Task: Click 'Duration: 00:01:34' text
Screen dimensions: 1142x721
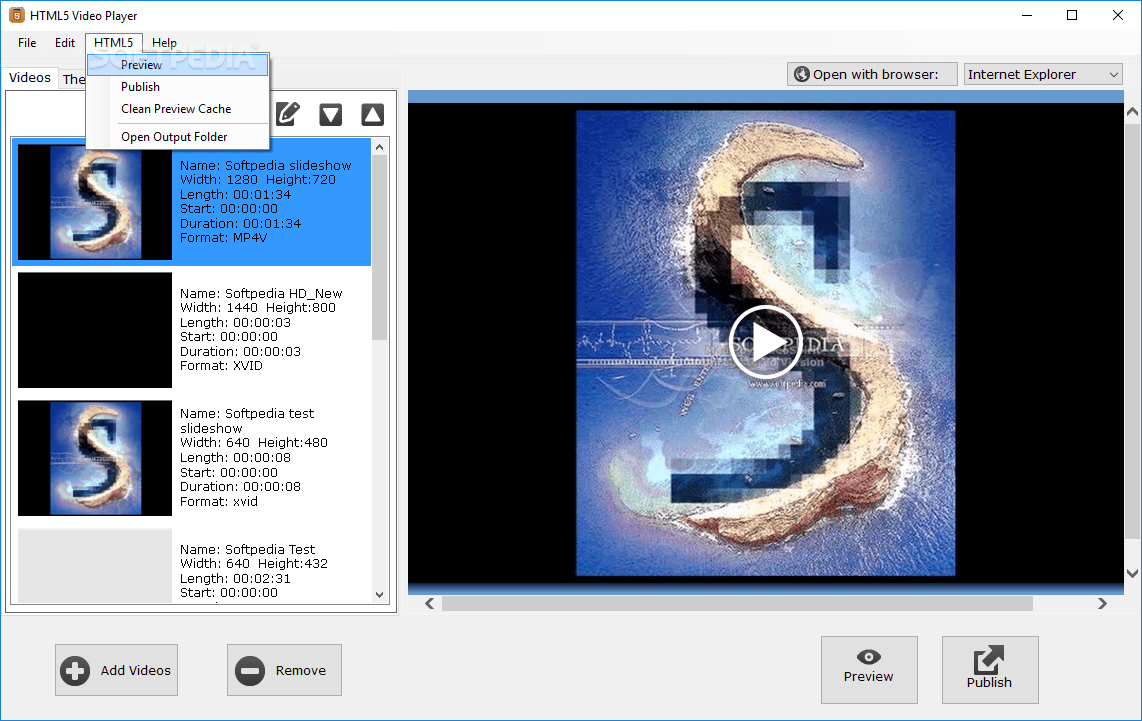Action: [240, 224]
